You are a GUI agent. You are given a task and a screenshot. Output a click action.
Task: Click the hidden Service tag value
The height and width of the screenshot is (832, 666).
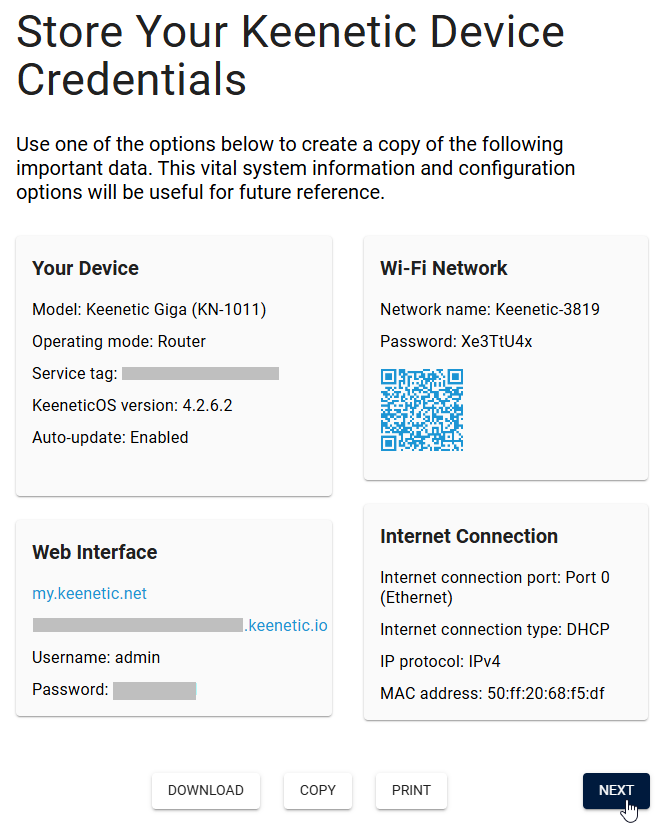pos(200,373)
